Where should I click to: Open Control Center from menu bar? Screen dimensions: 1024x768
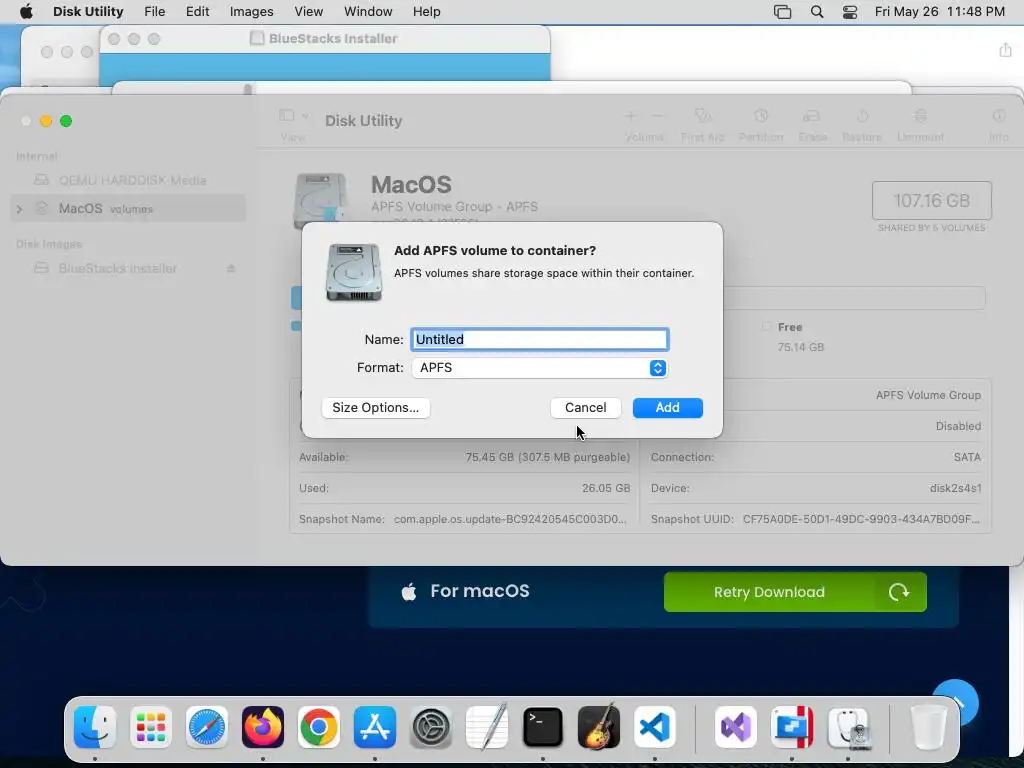coord(850,12)
